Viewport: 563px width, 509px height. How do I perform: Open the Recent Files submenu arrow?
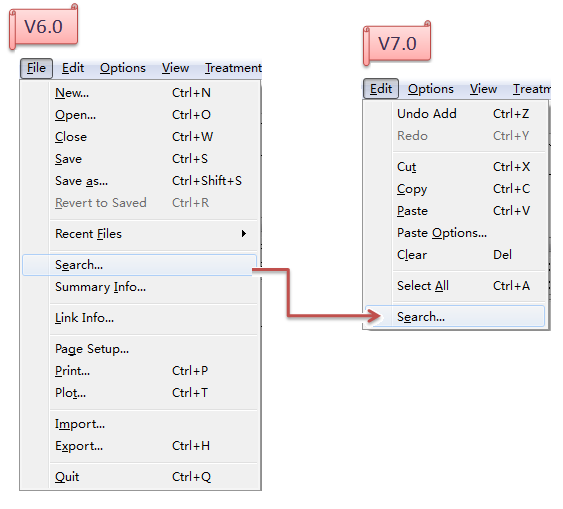pos(244,234)
